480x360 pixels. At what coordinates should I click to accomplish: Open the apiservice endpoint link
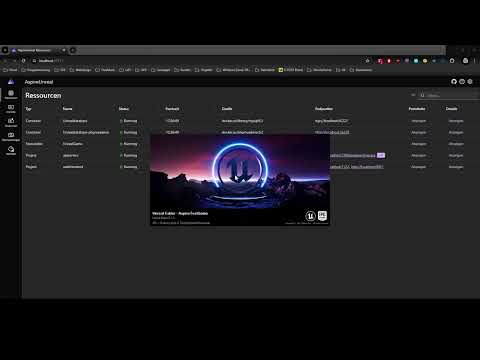click(353, 156)
